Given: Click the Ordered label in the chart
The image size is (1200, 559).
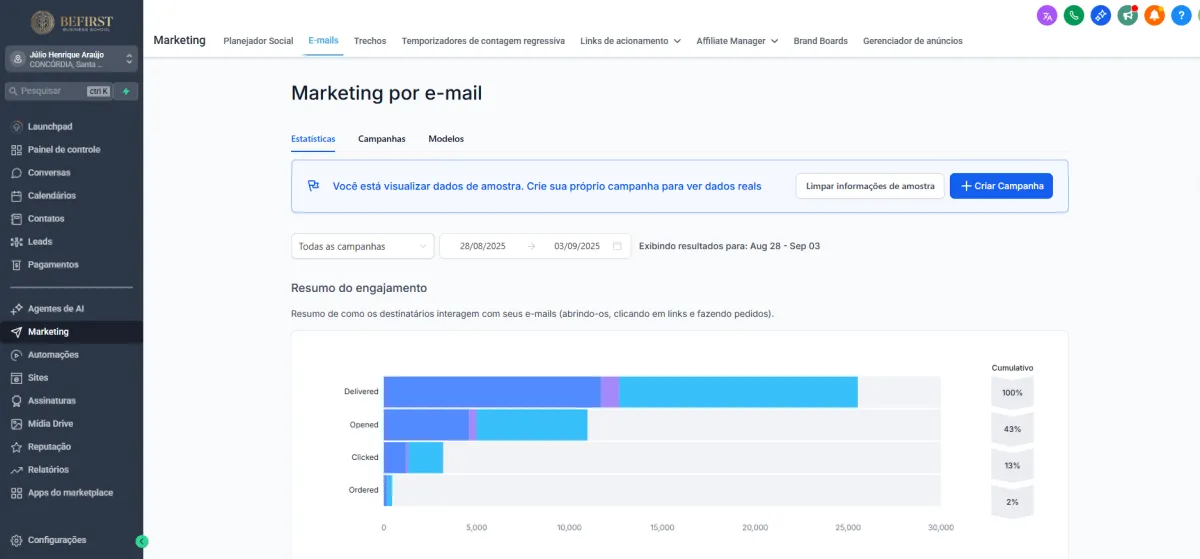Looking at the screenshot, I should 363,490.
